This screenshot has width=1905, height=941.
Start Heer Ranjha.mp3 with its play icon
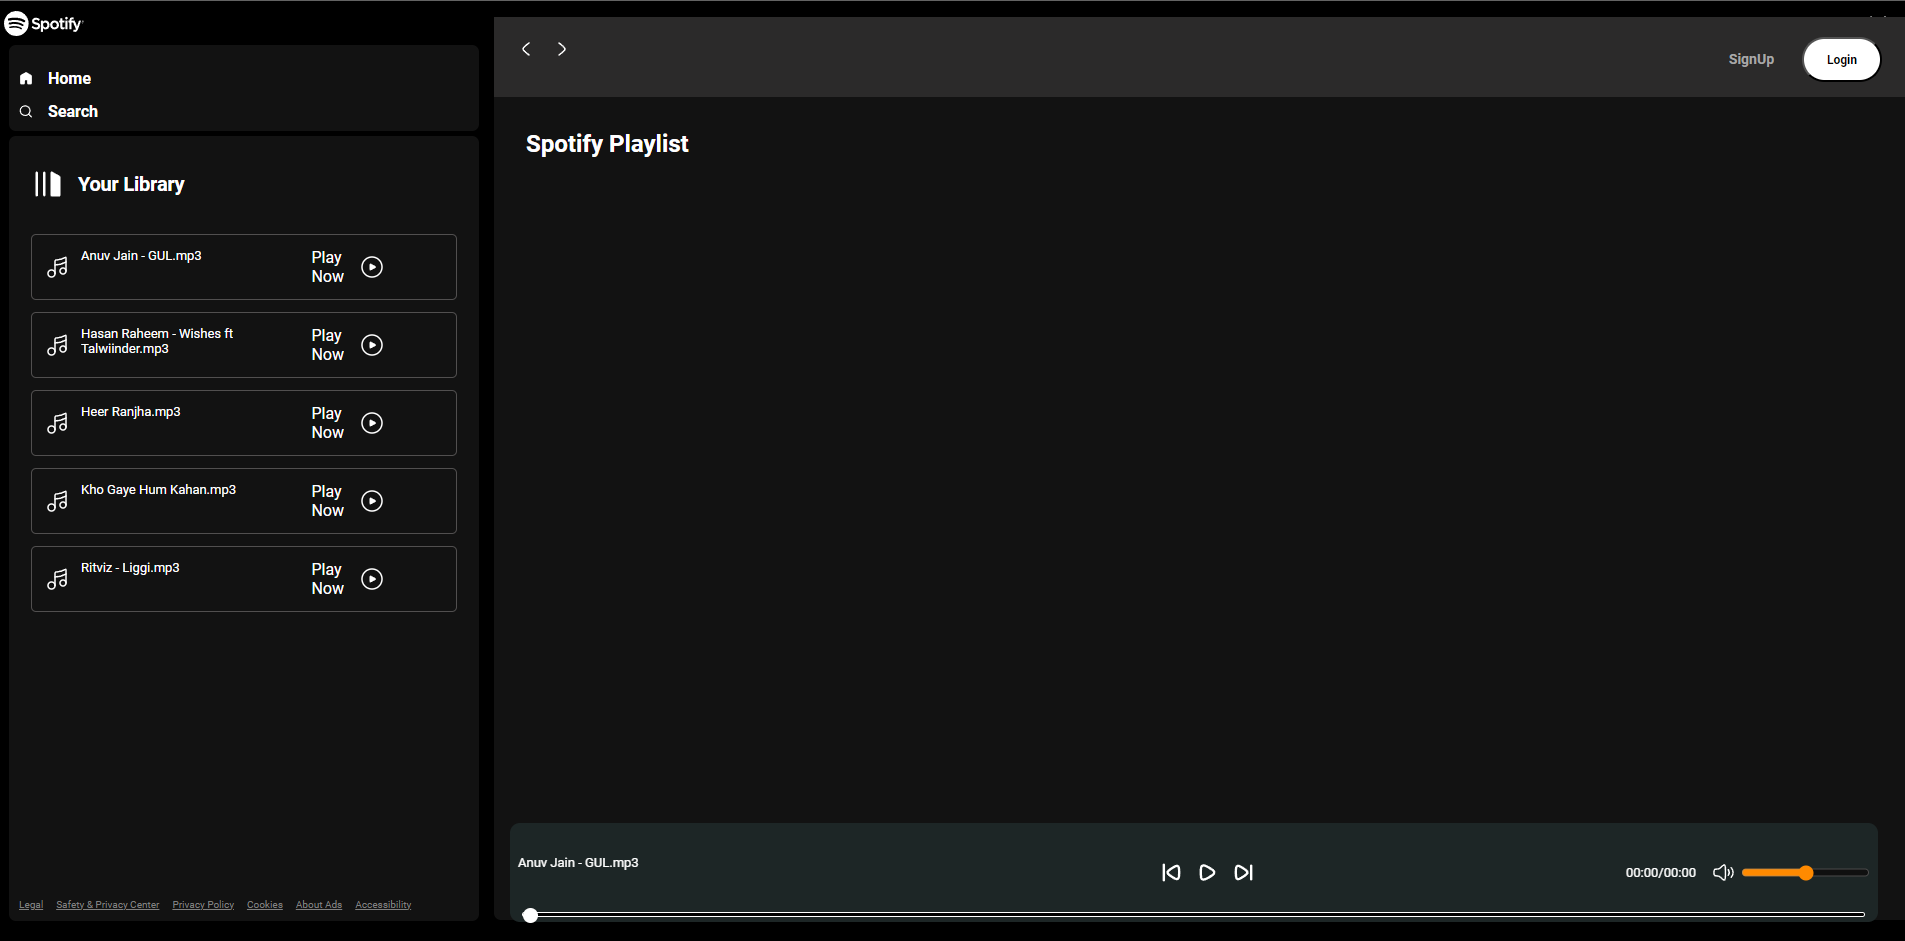pos(372,423)
